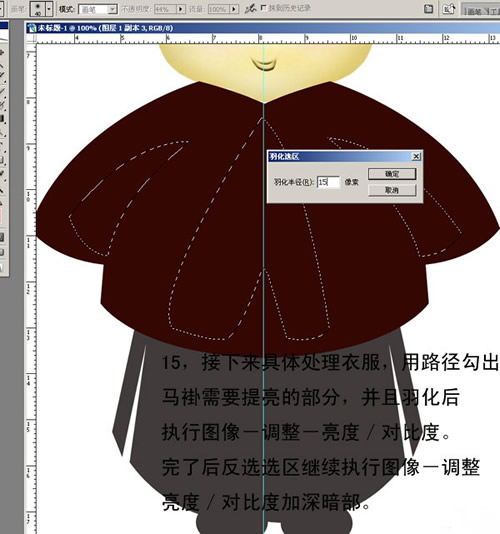This screenshot has height=534, width=500.
Task: Click the screen mode icon in toolbox
Action: (x=2, y=252)
